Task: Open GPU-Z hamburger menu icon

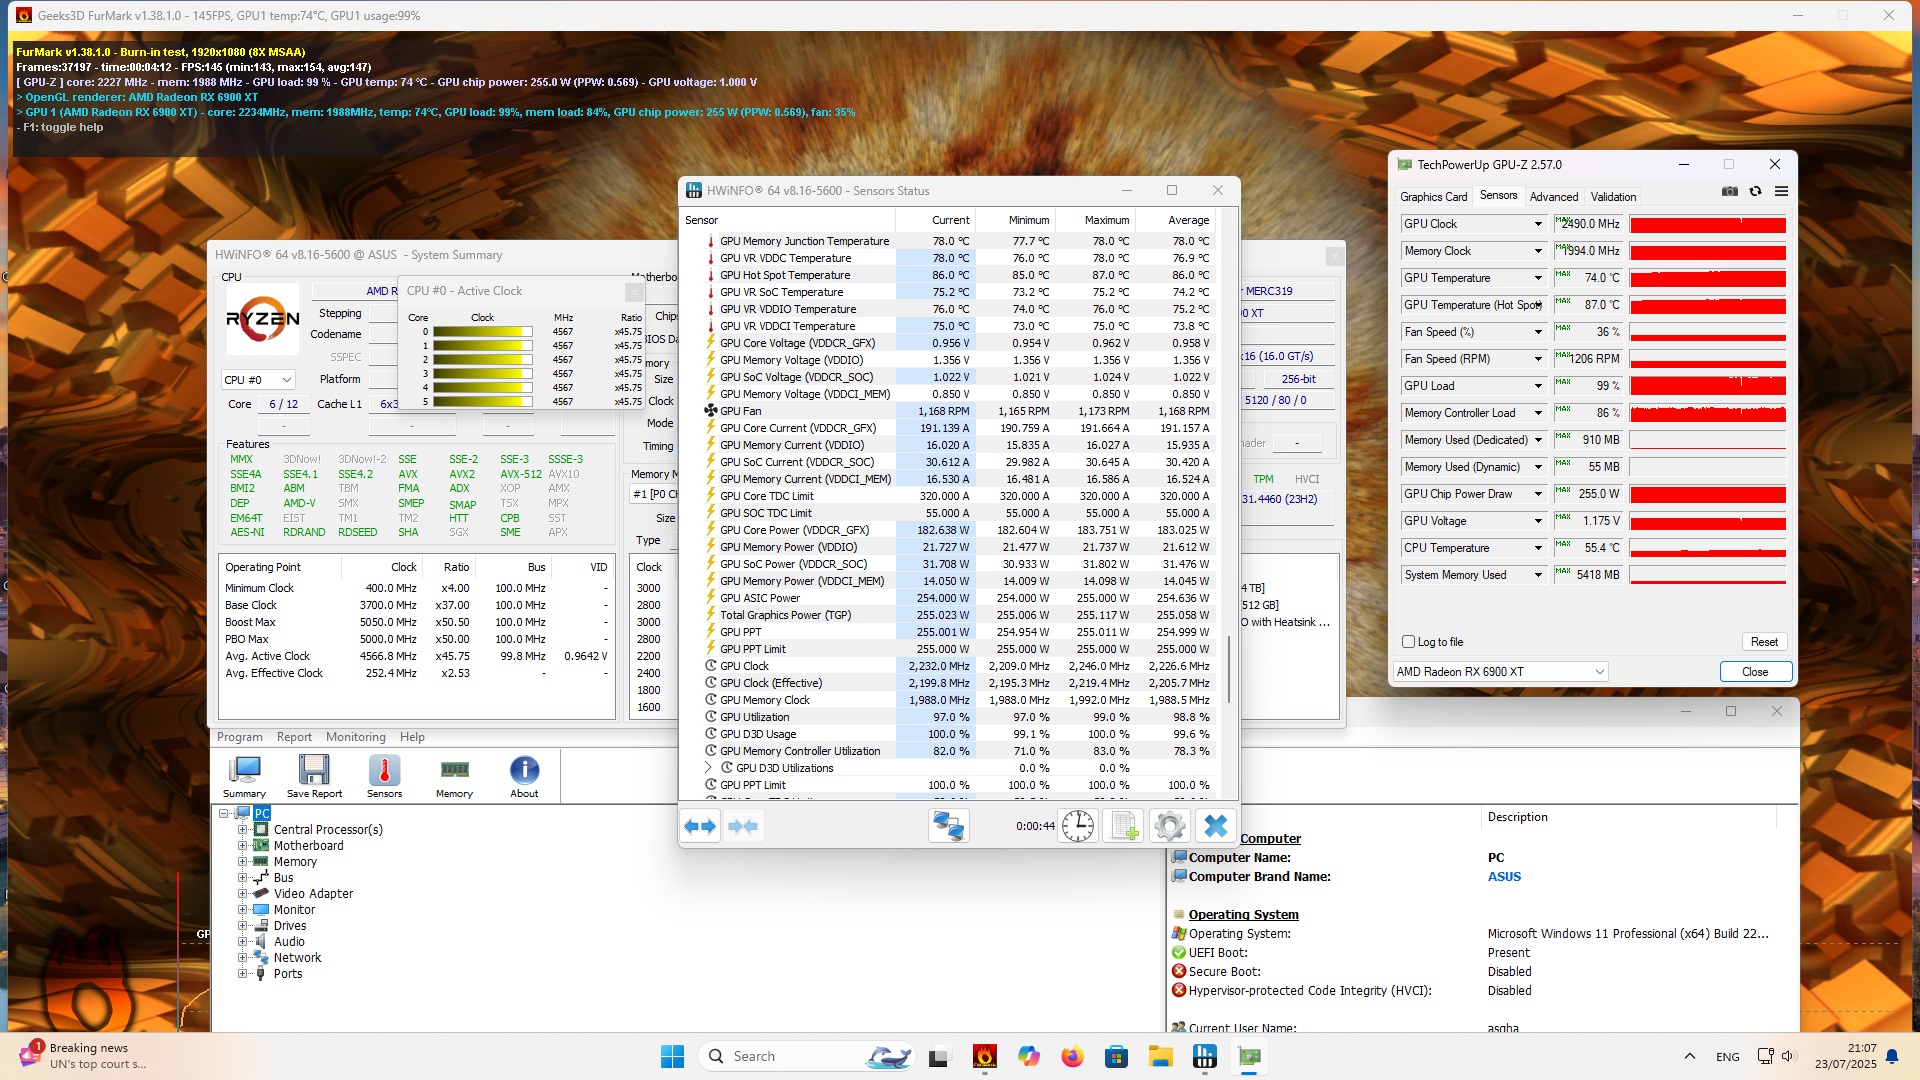Action: coord(1781,191)
